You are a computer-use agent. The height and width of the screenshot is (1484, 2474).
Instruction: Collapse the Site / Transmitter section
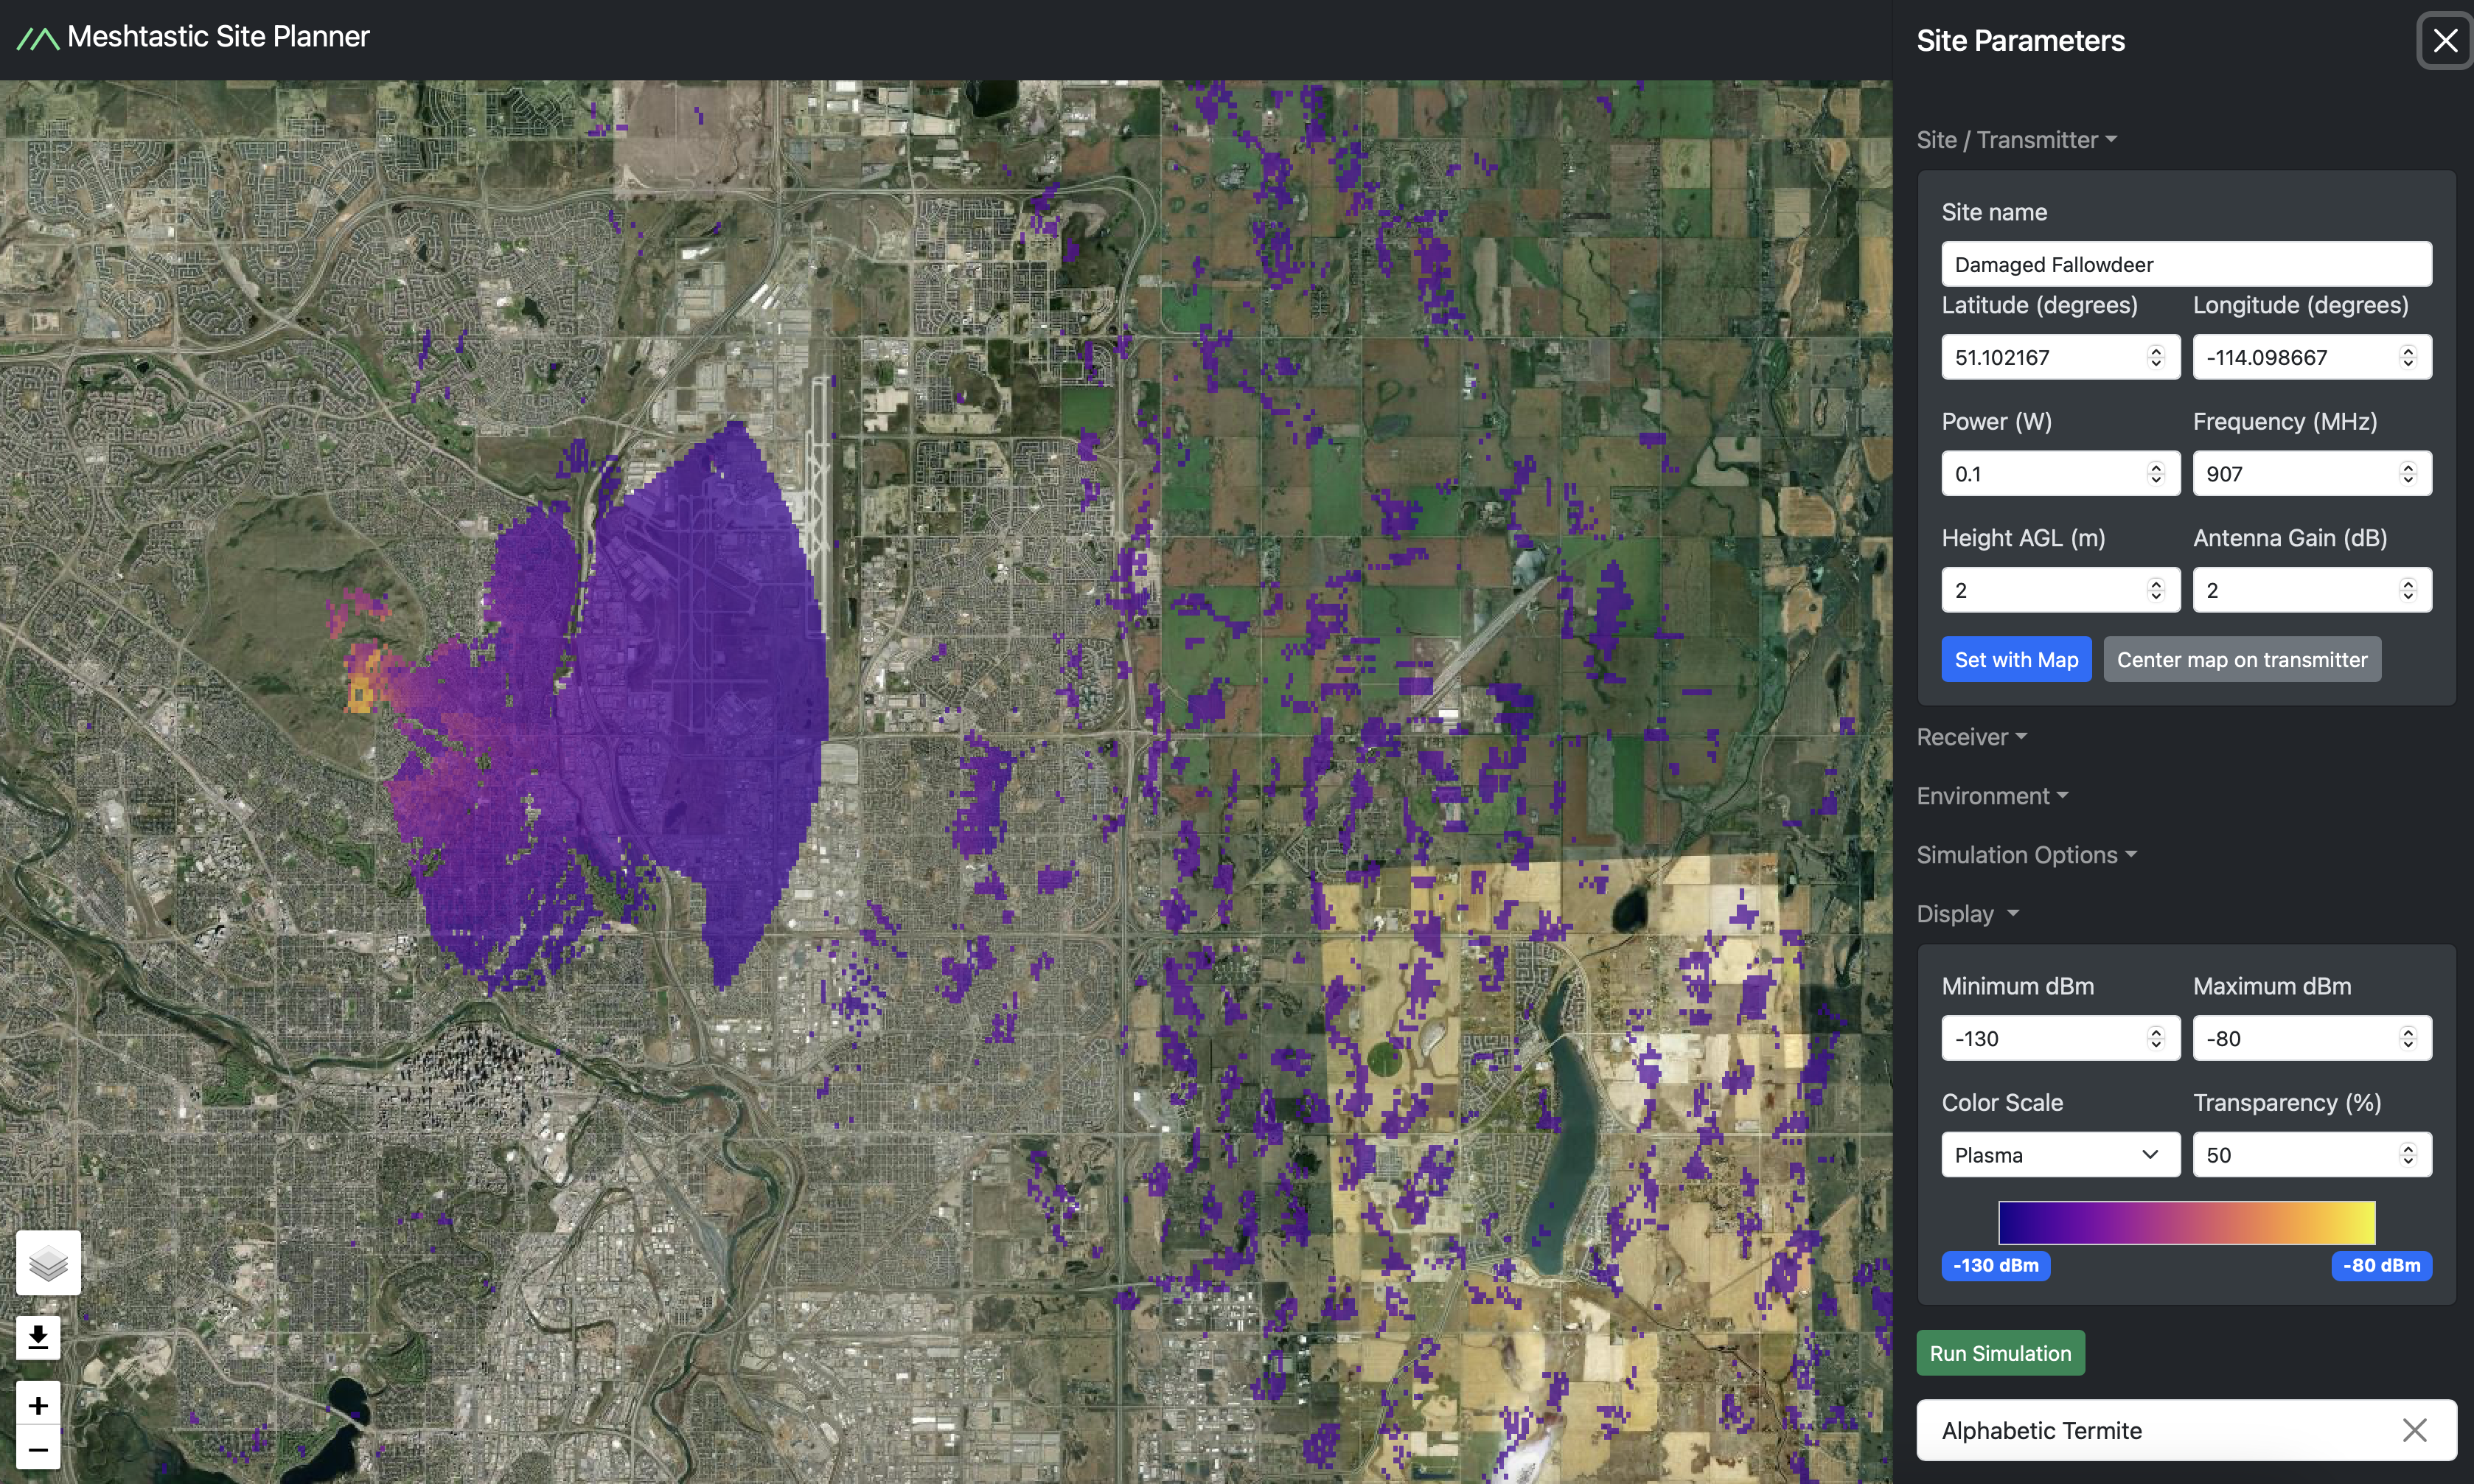[2015, 140]
